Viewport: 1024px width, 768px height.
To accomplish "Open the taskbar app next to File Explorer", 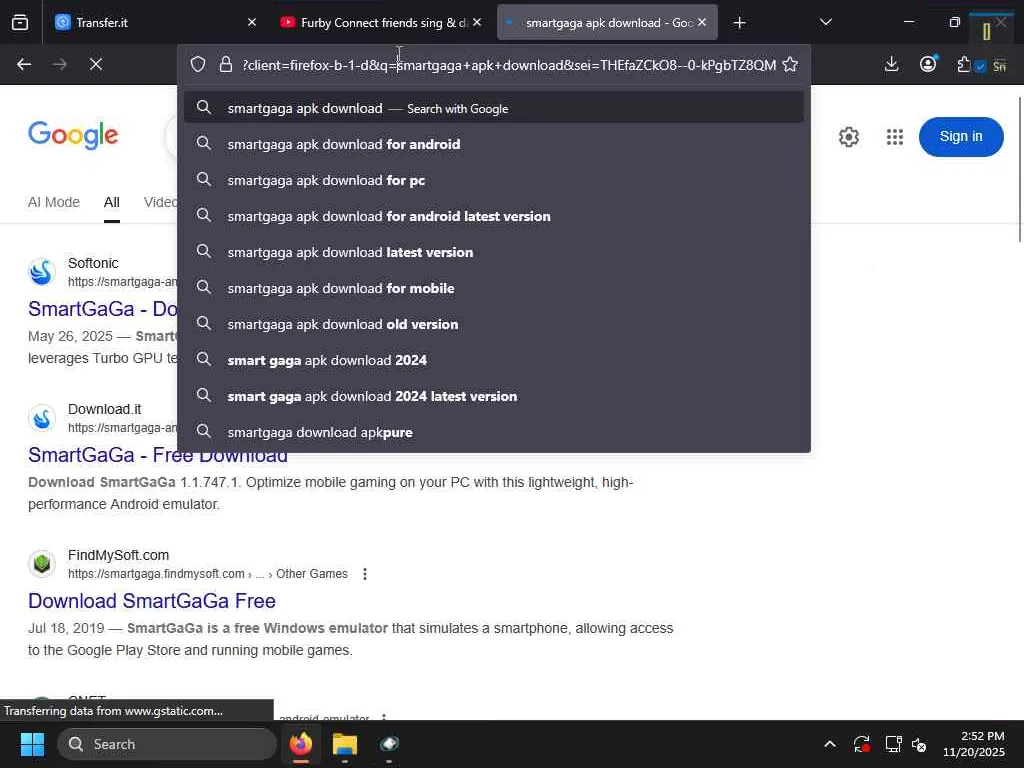I will (389, 744).
